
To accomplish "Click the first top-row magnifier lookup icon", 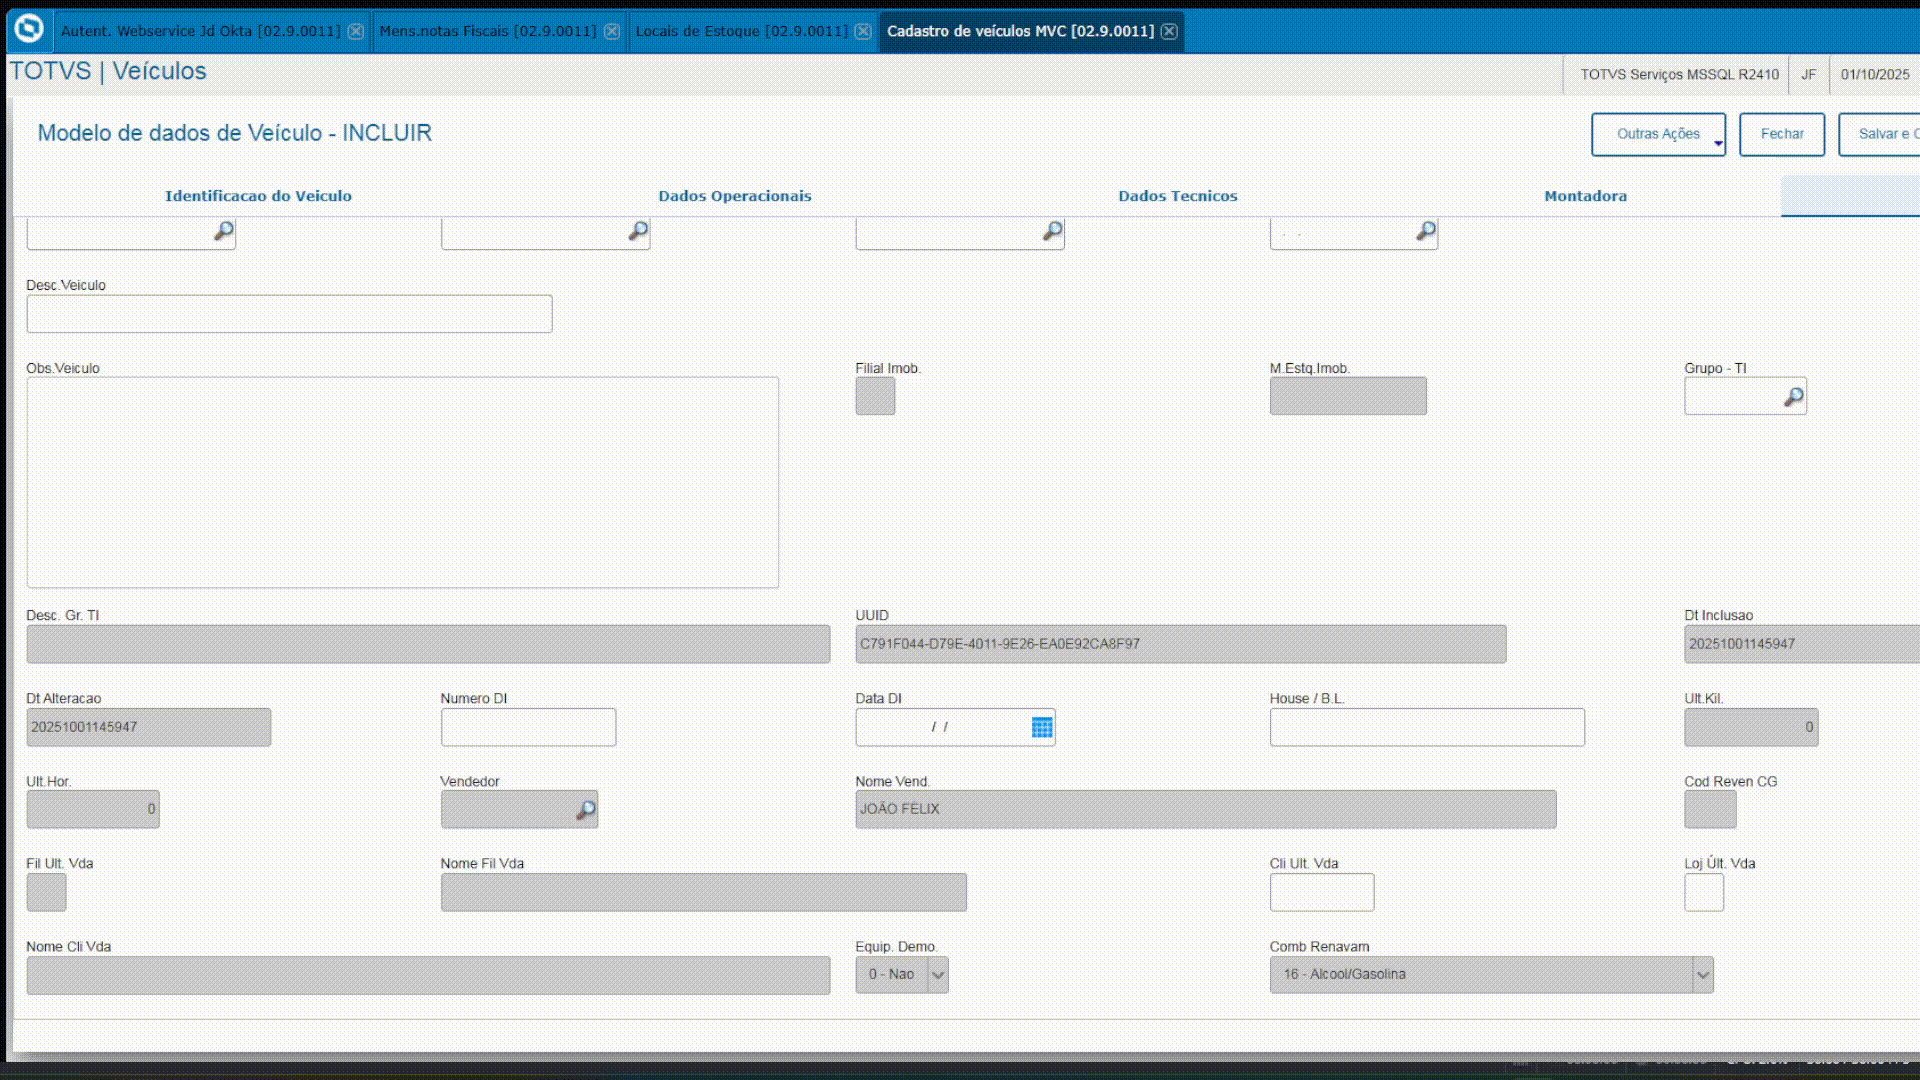I will pos(224,231).
